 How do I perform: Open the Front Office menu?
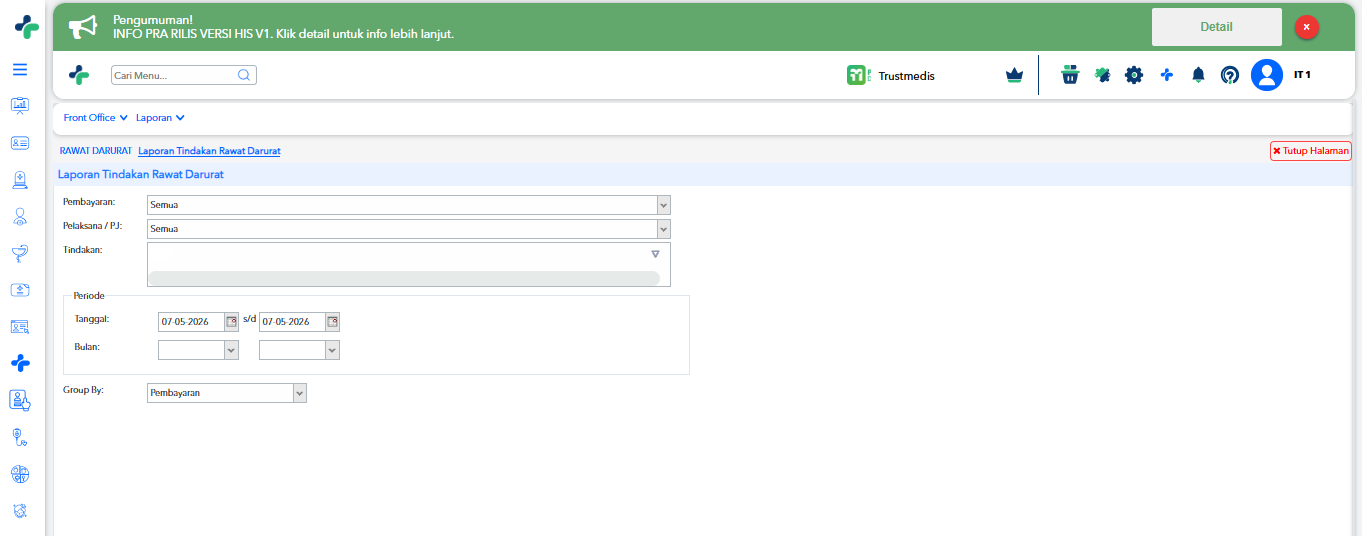coord(96,118)
